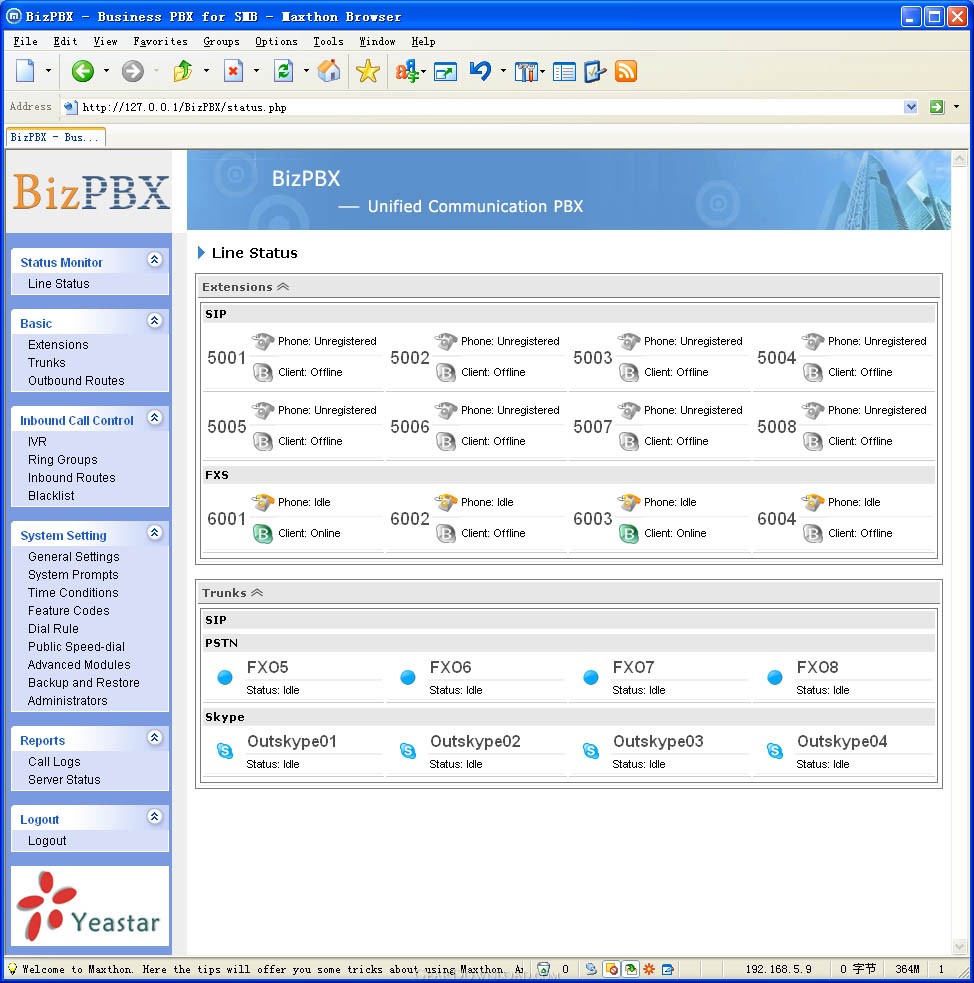Viewport: 974px width, 983px height.
Task: Click the Skype icon for Outskype04
Action: 775,750
